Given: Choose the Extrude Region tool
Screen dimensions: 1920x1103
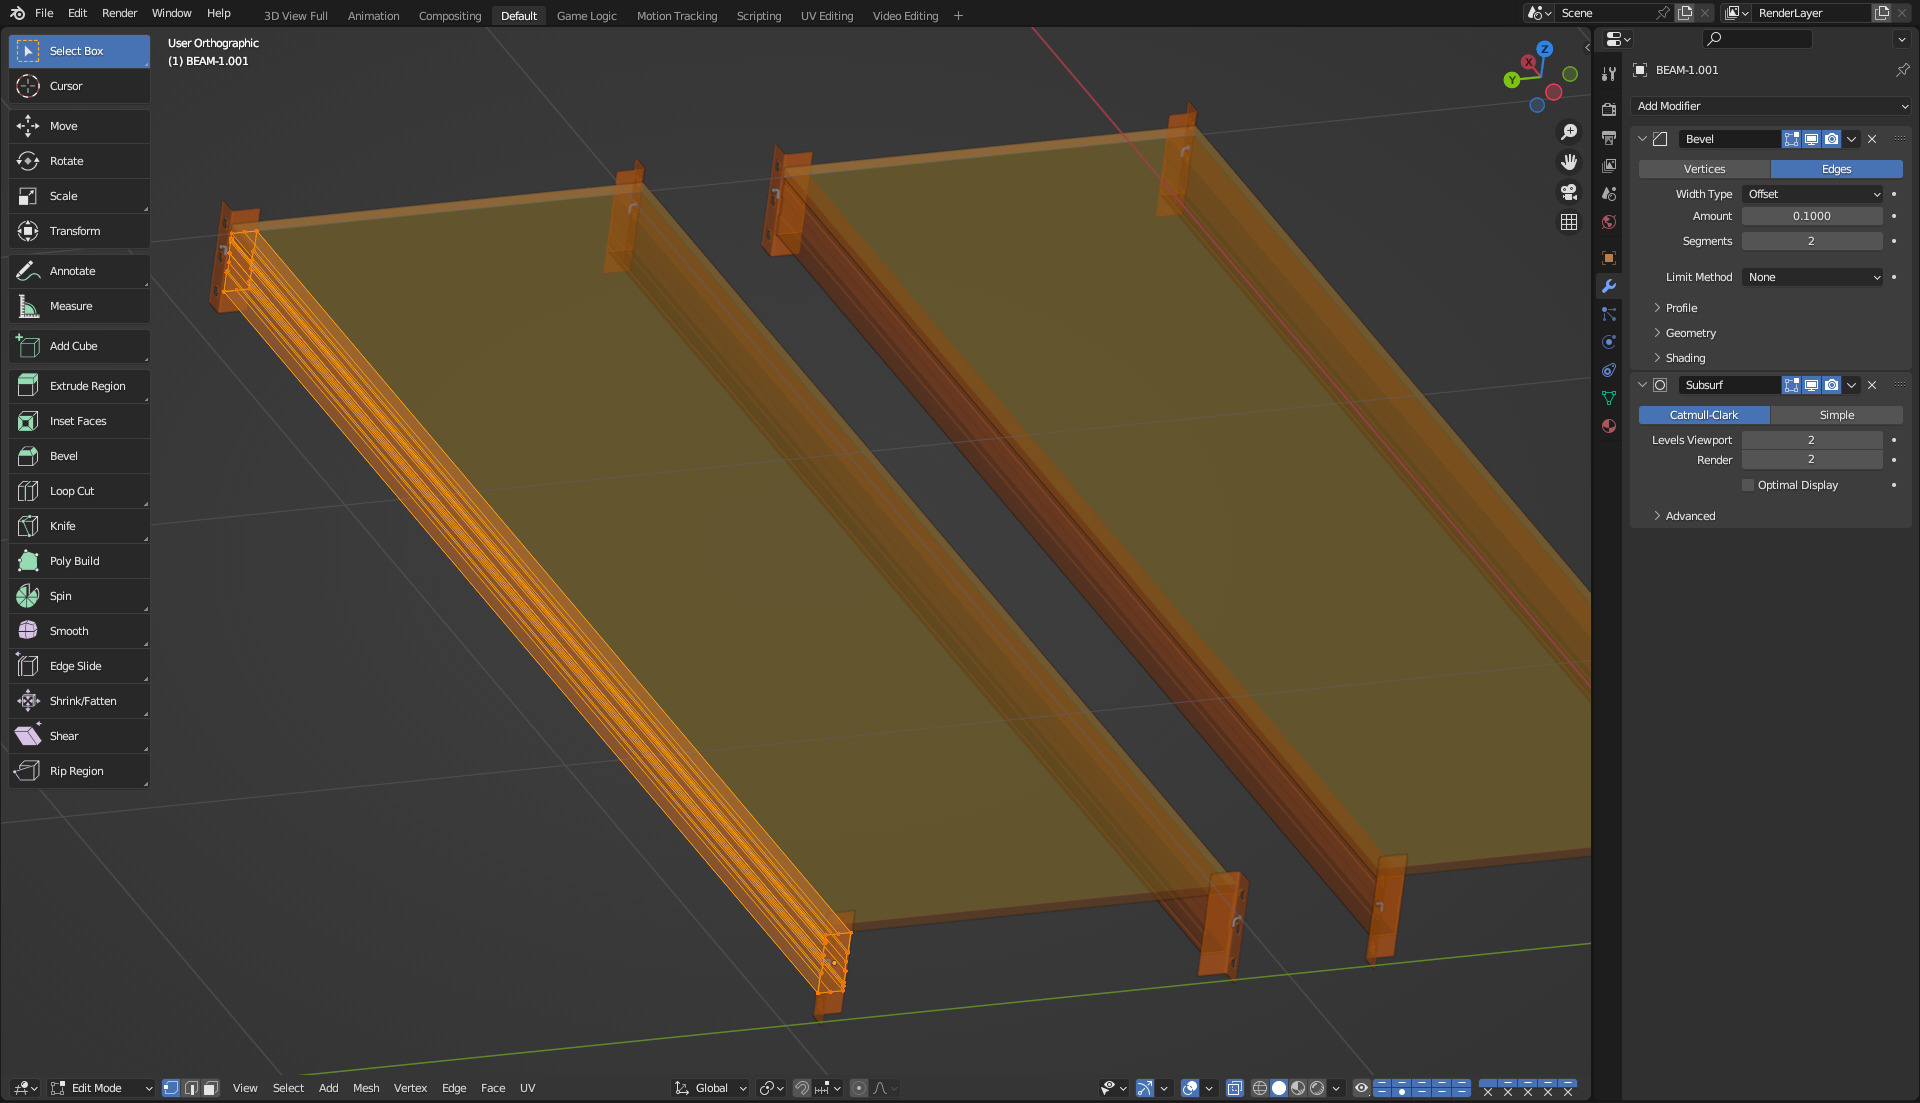Looking at the screenshot, I should [x=79, y=386].
